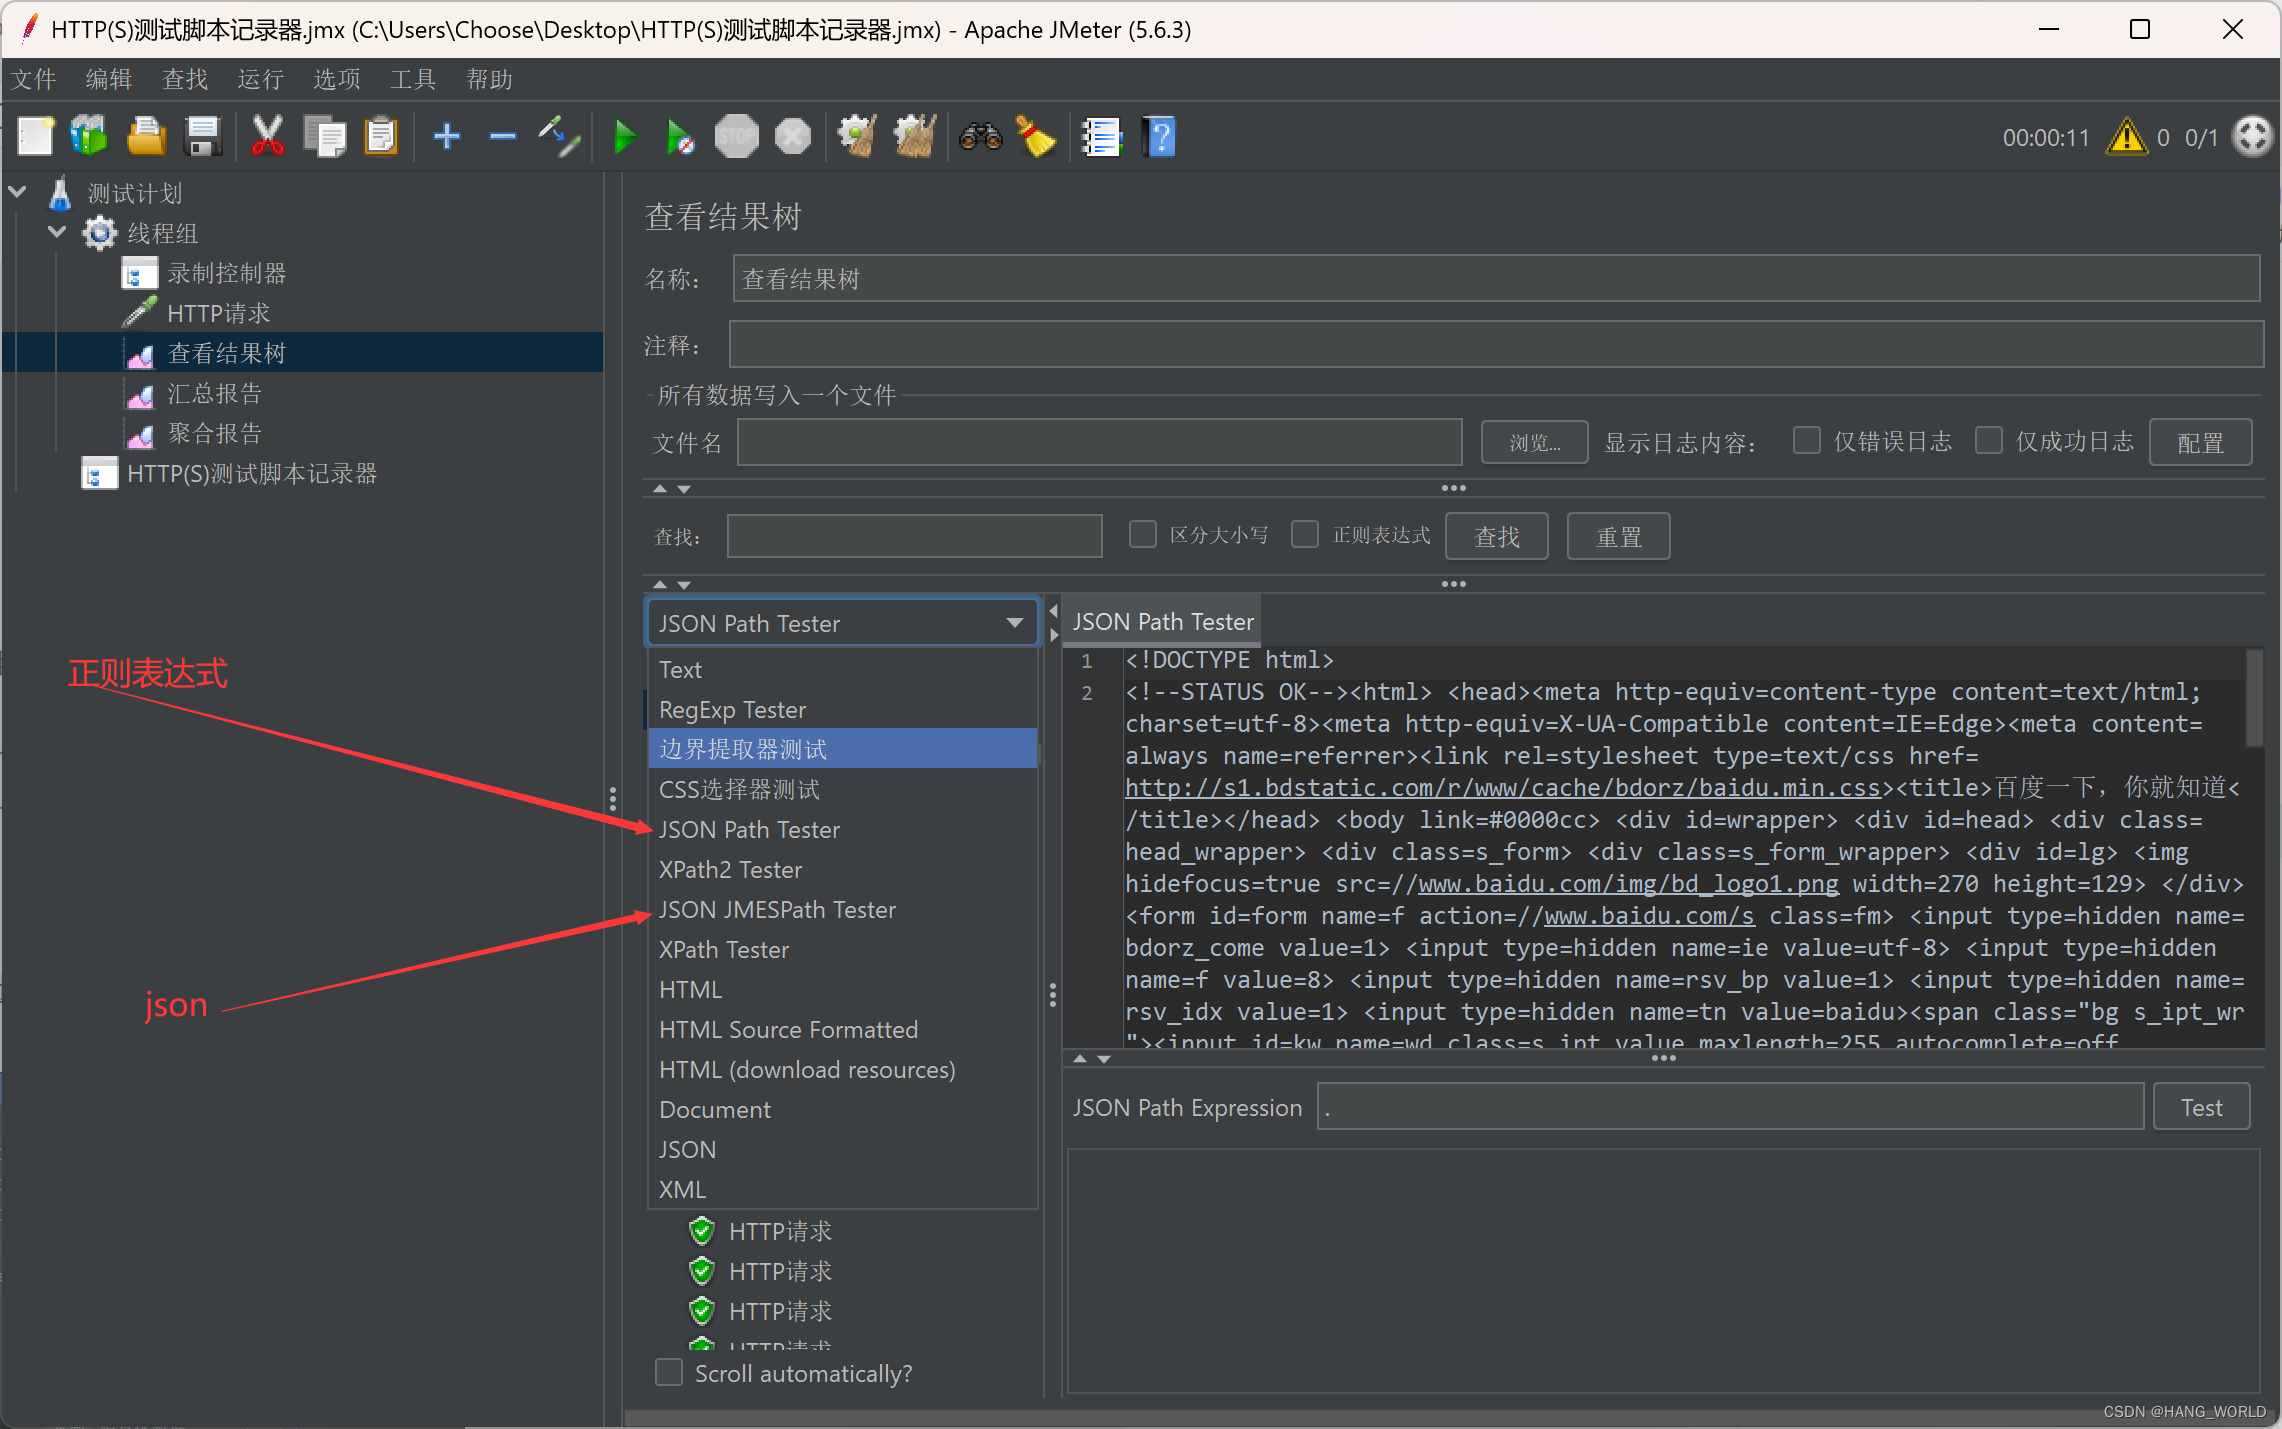This screenshot has width=2282, height=1429.
Task: Collapse the 线程组 tree node
Action: 57,232
